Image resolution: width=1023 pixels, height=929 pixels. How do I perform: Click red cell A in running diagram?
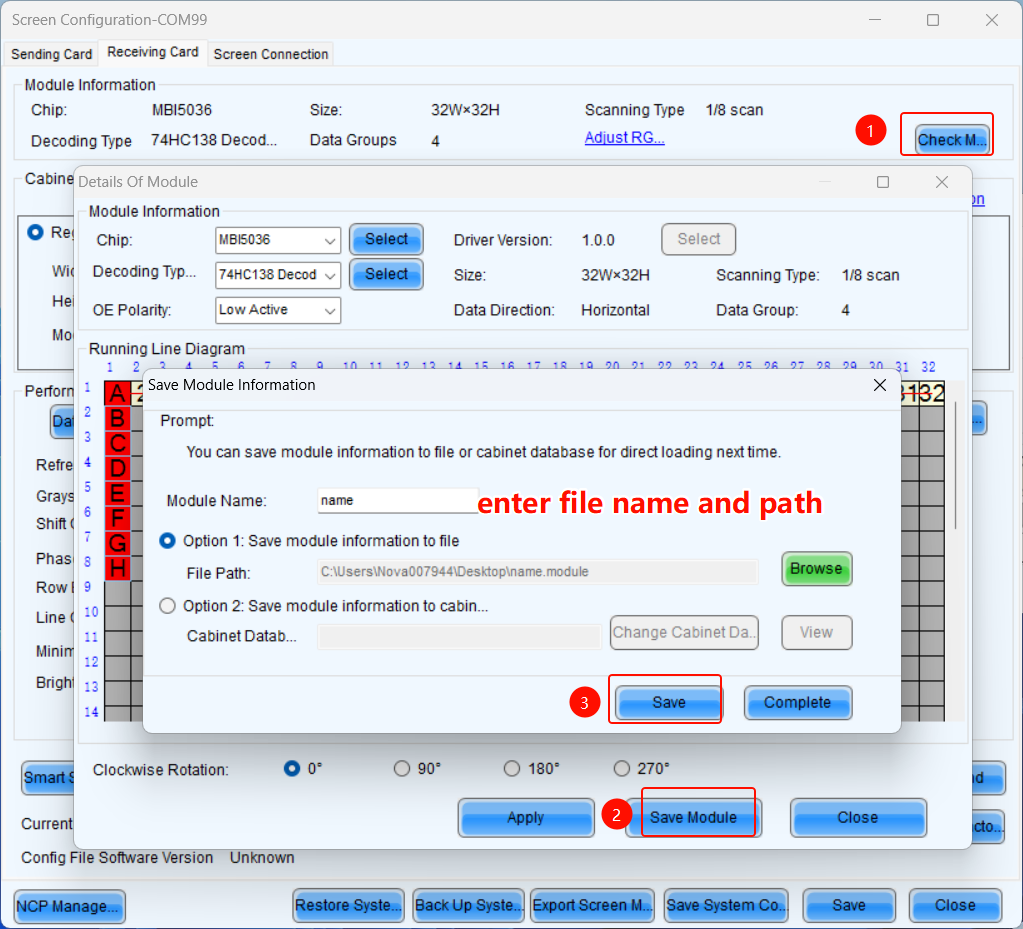(x=118, y=394)
